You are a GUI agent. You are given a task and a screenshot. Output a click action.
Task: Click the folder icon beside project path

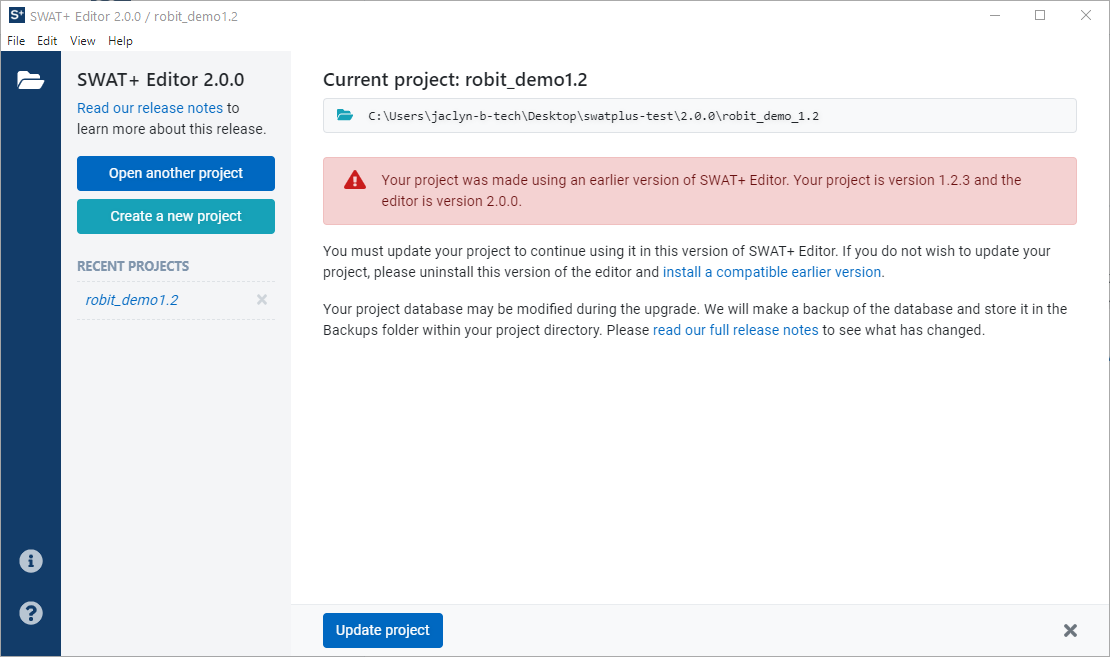tap(345, 116)
